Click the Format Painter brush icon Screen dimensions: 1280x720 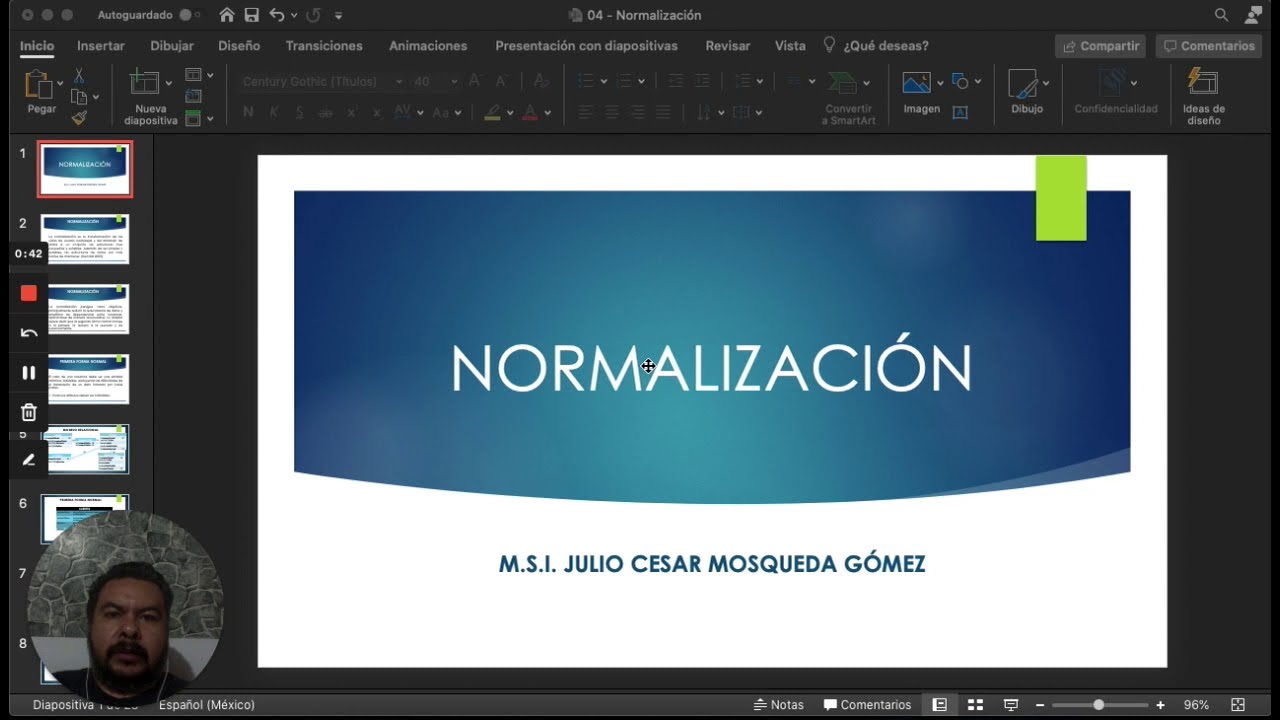[79, 118]
